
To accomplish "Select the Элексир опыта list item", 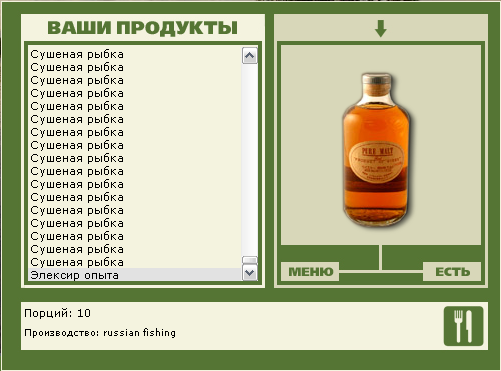I will pyautogui.click(x=135, y=275).
